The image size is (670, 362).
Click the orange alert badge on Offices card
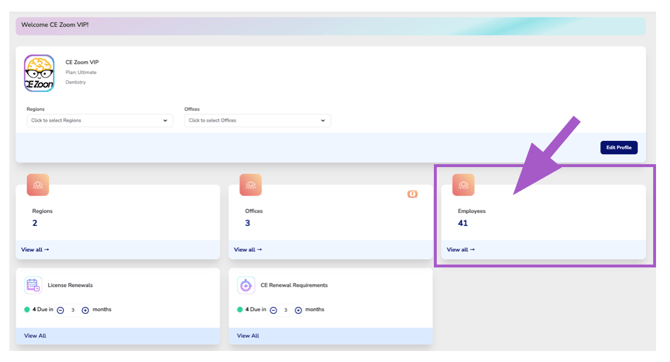[x=412, y=194]
